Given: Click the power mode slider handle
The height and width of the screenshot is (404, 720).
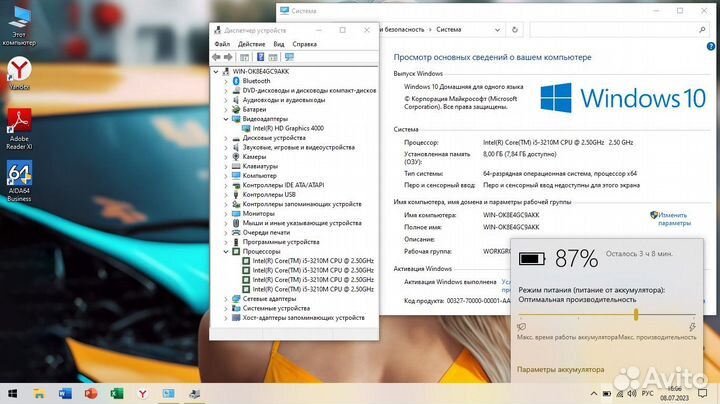Looking at the screenshot, I should tap(636, 314).
